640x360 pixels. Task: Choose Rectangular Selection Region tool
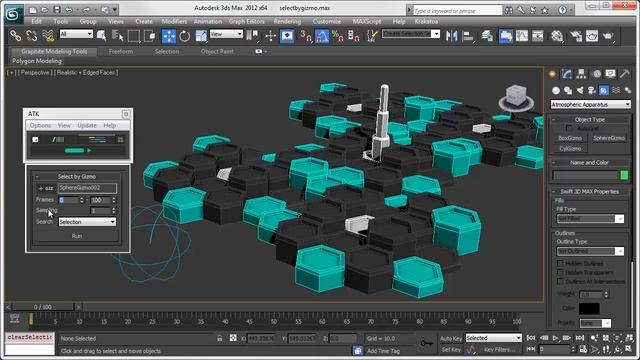pos(133,36)
